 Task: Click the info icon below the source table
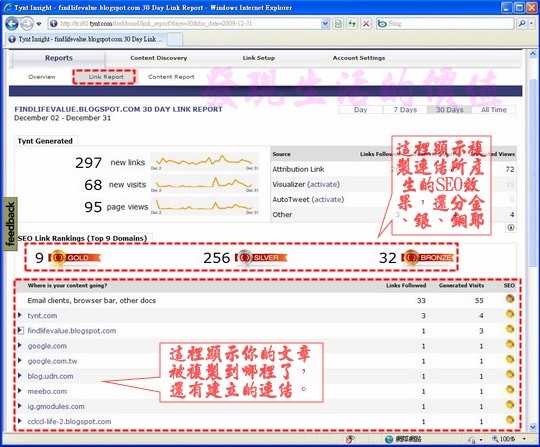point(511,227)
